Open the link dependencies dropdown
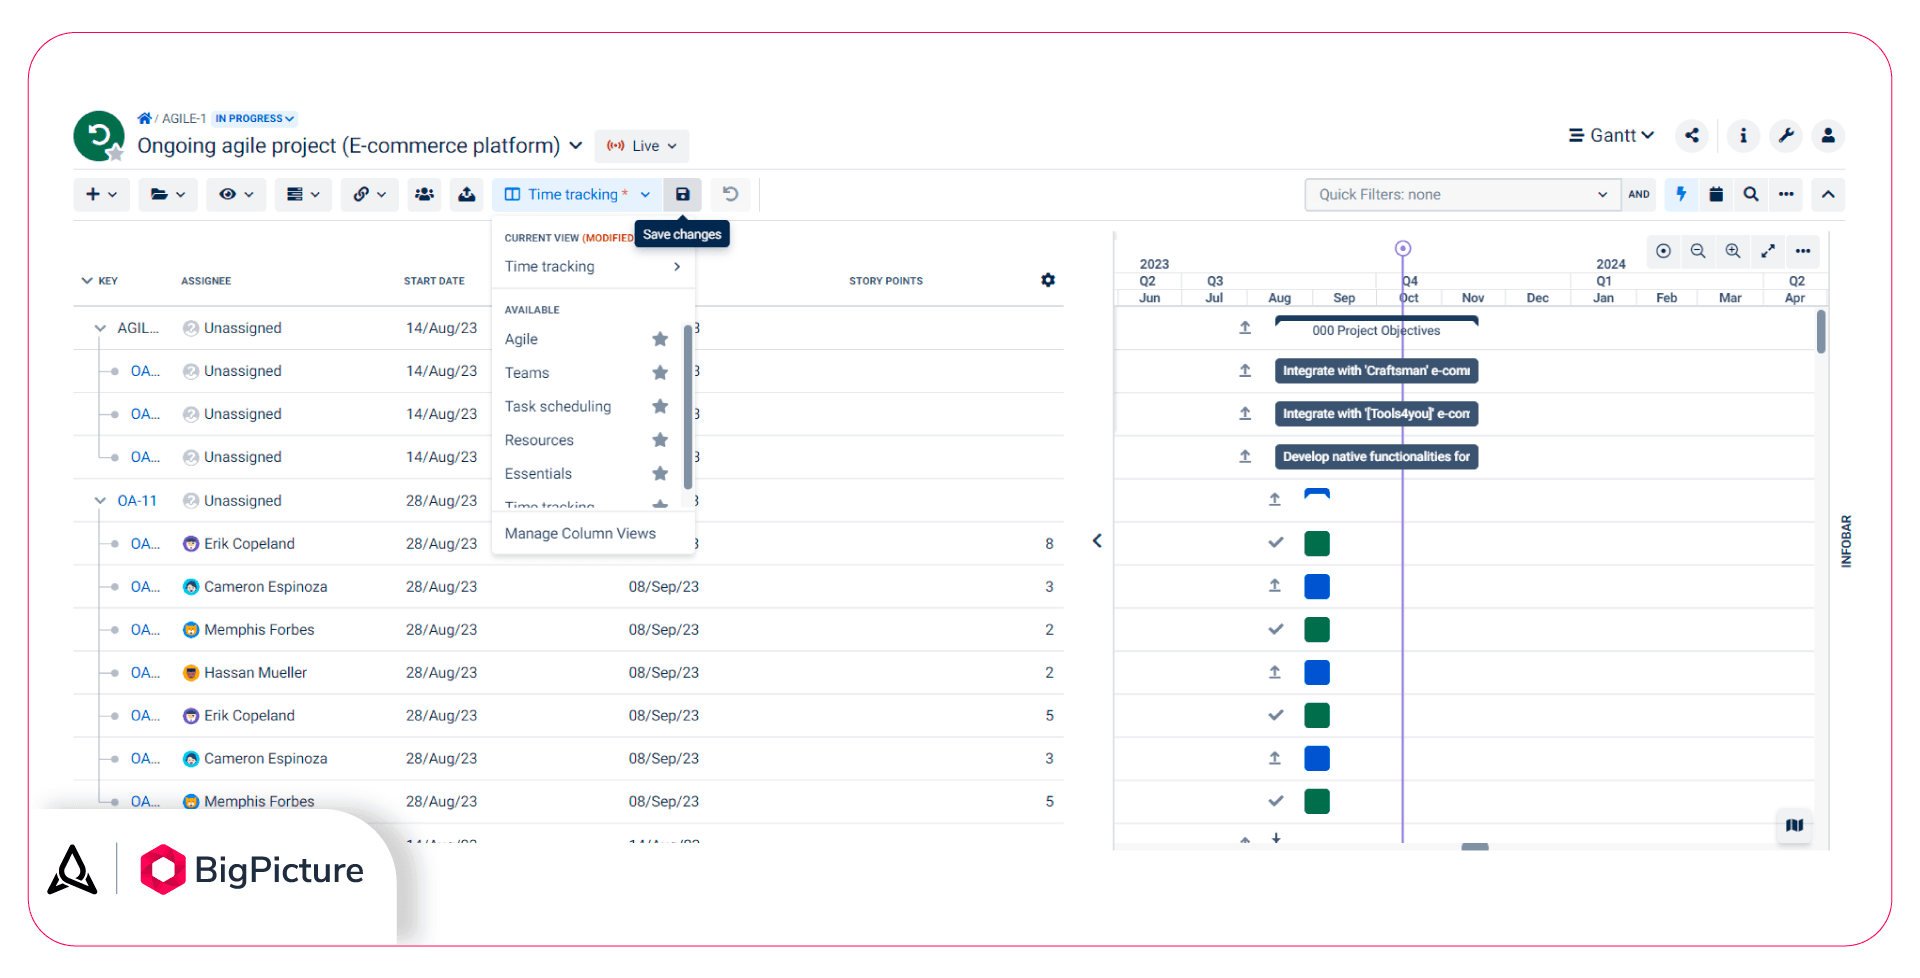Viewport: 1920px width, 978px height. pyautogui.click(x=369, y=194)
